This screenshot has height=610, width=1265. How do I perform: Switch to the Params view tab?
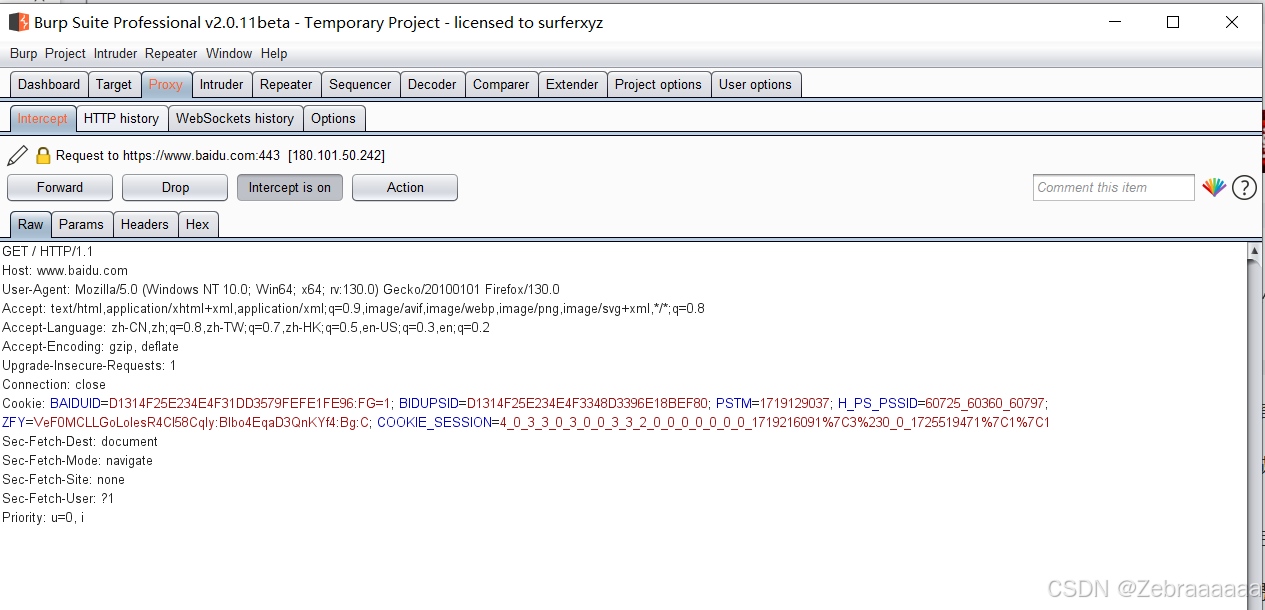click(81, 224)
